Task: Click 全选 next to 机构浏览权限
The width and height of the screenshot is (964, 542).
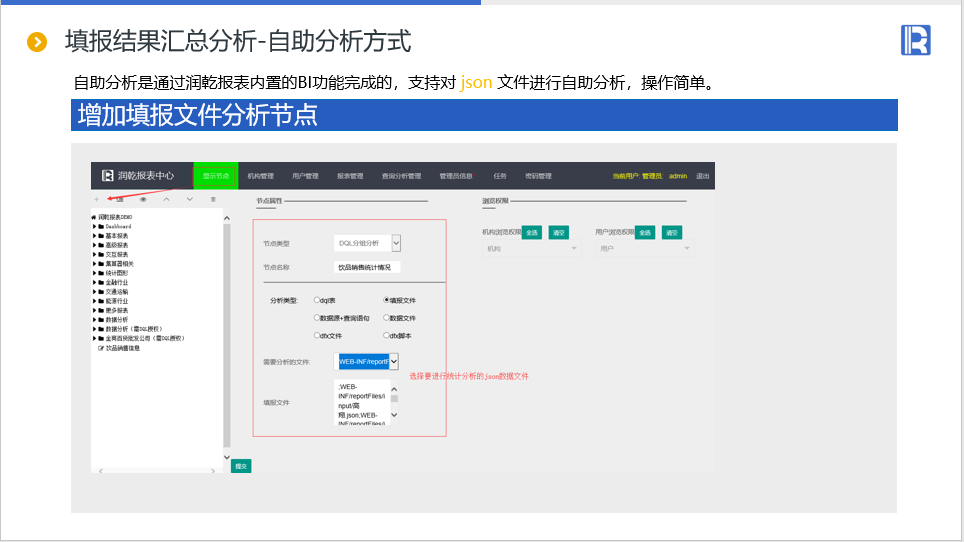Action: (532, 232)
